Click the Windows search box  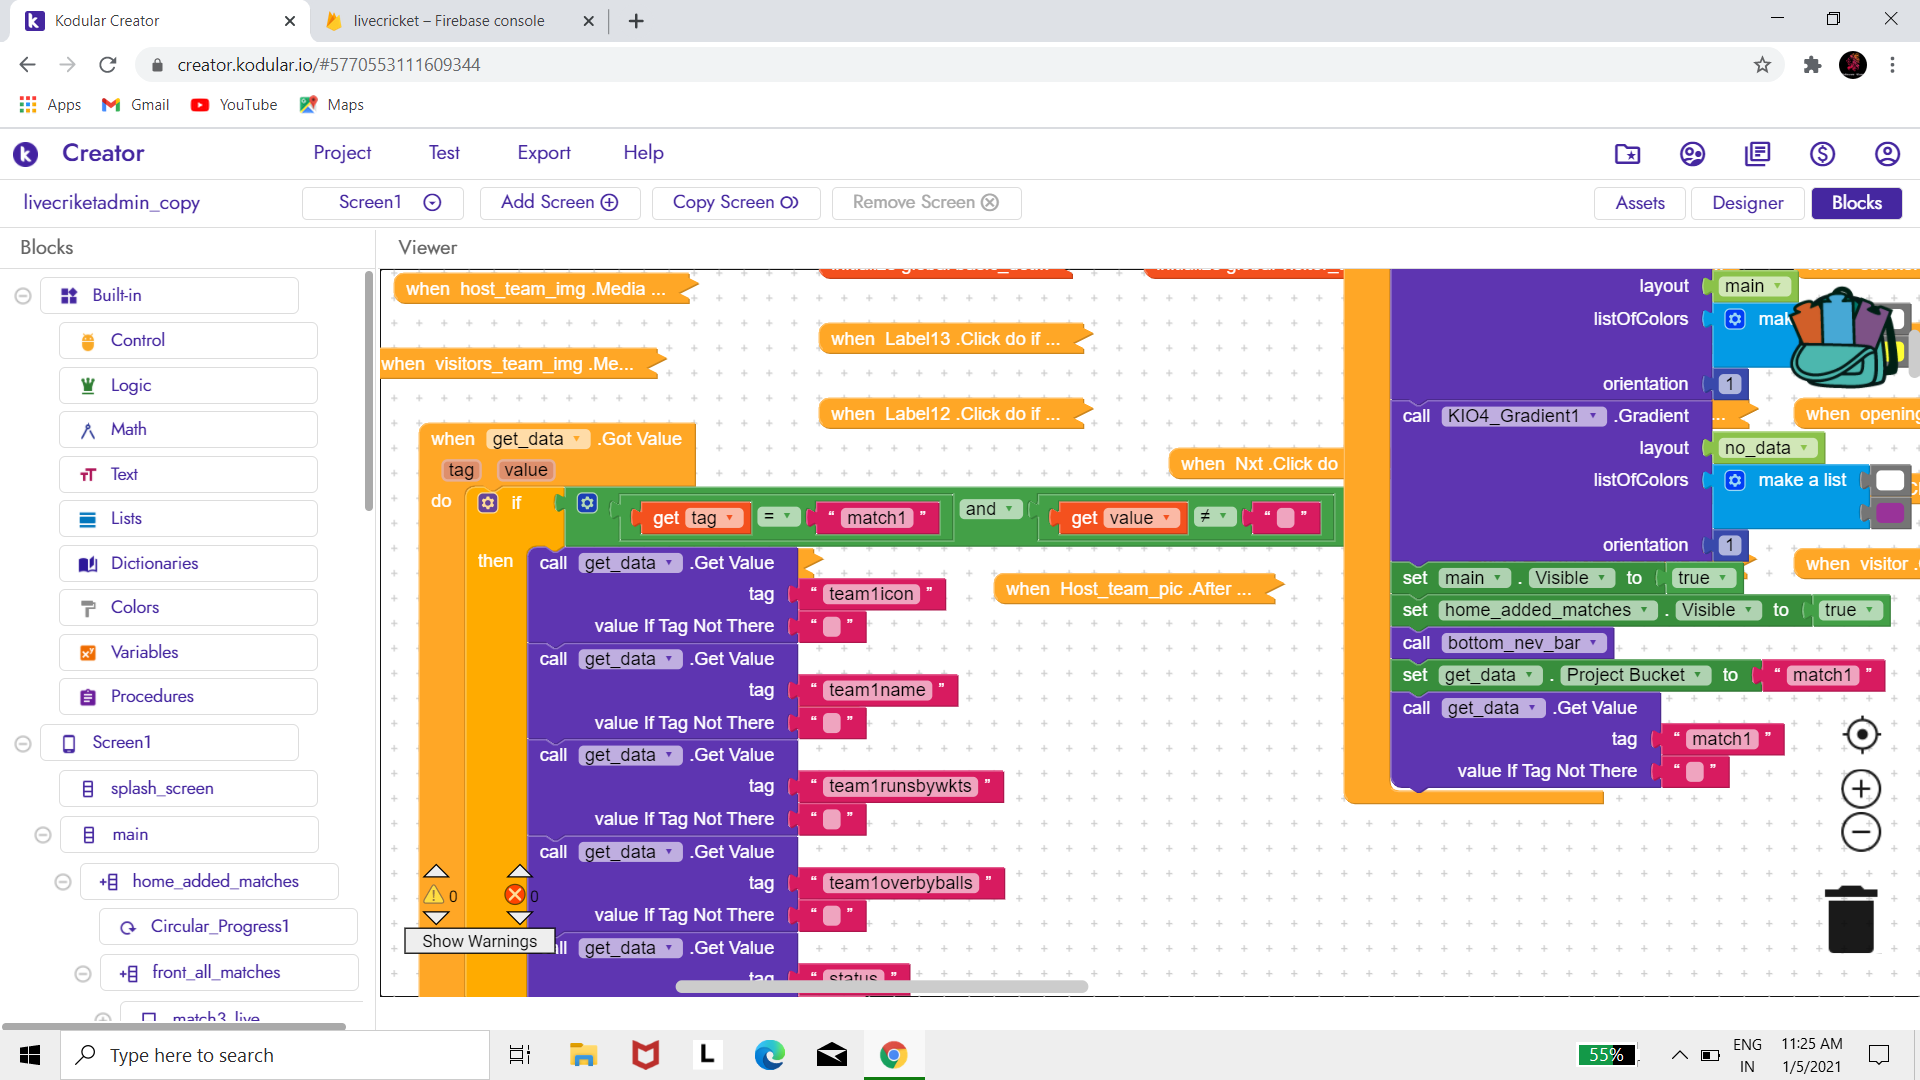tap(276, 1055)
